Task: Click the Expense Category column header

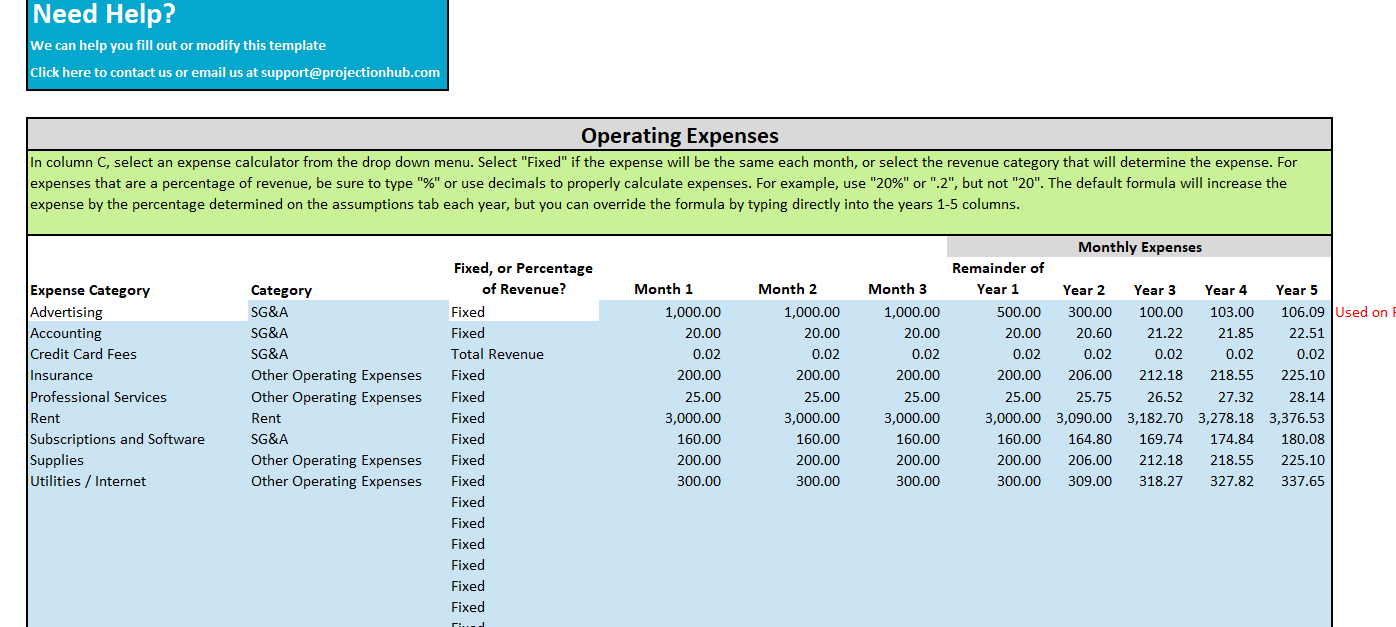Action: click(90, 290)
